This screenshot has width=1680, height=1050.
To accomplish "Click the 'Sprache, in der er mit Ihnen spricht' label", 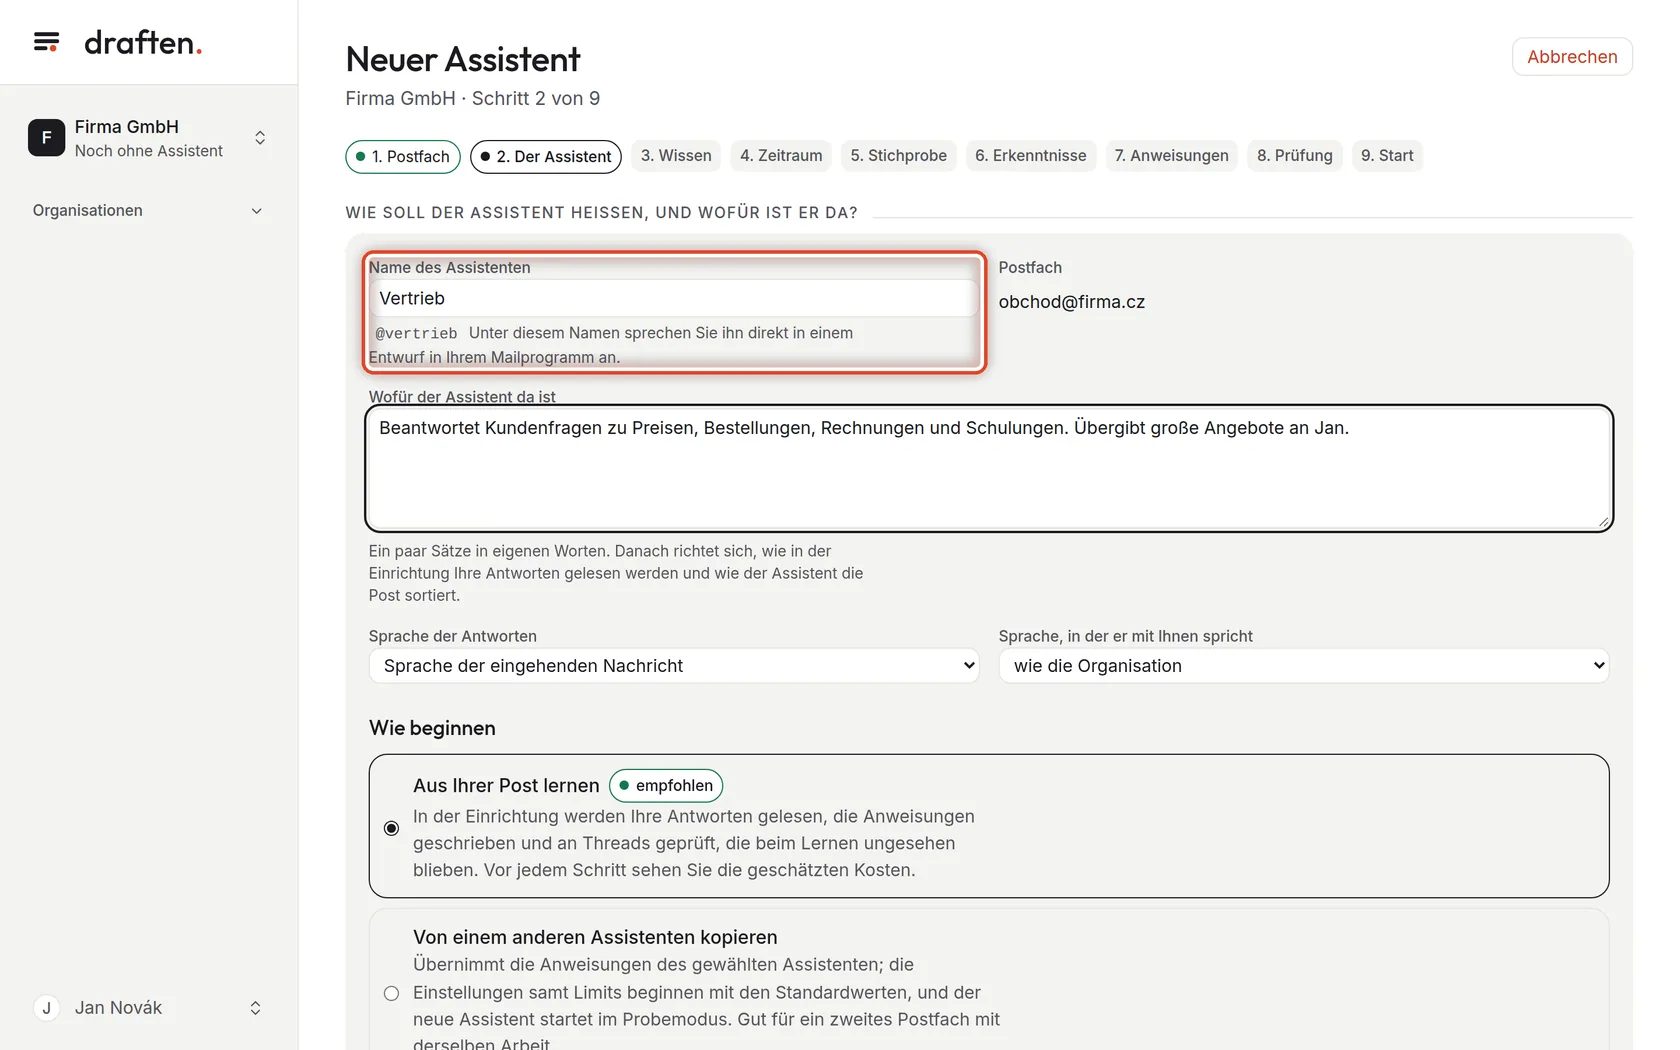I will click(x=1126, y=636).
